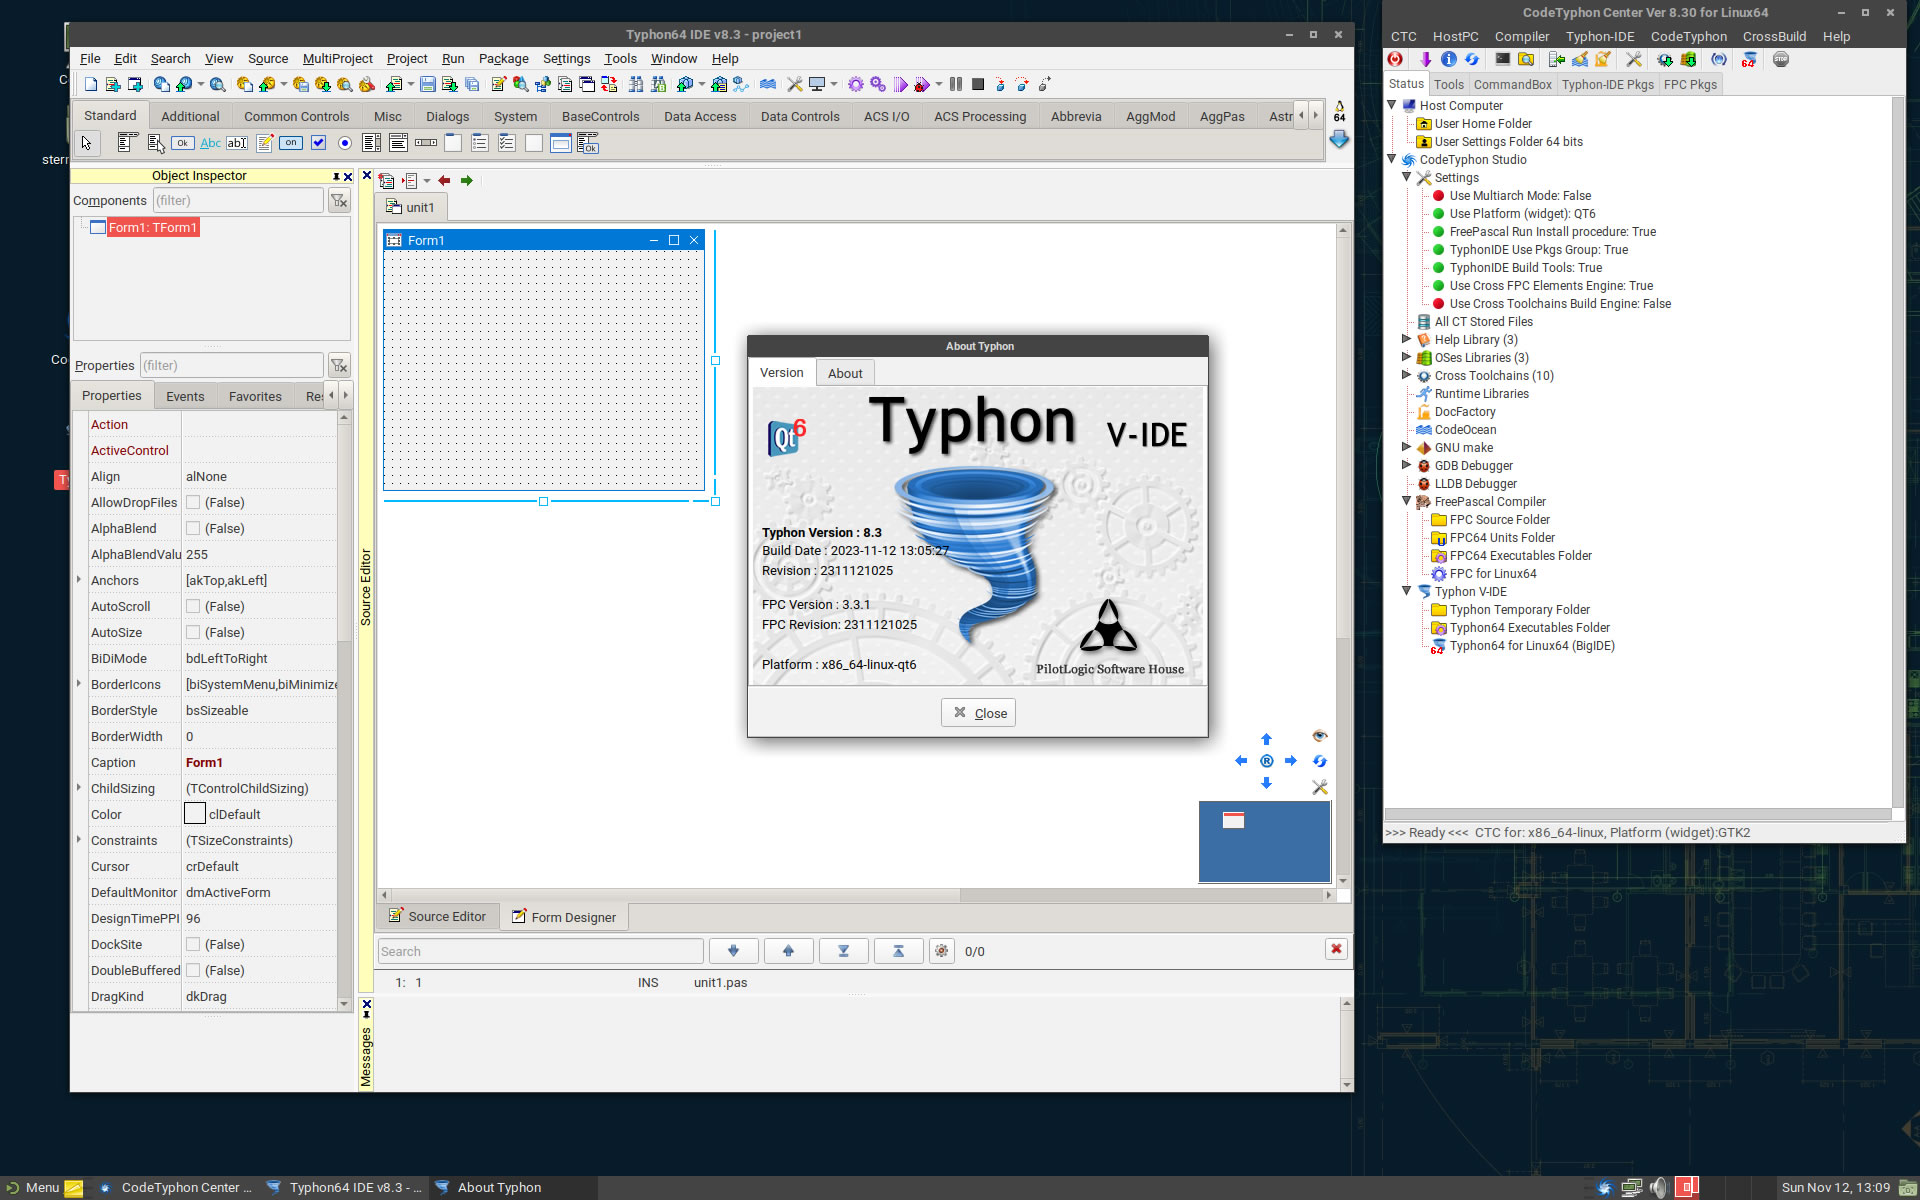
Task: Collapse the Settings tree node
Action: click(x=1407, y=177)
